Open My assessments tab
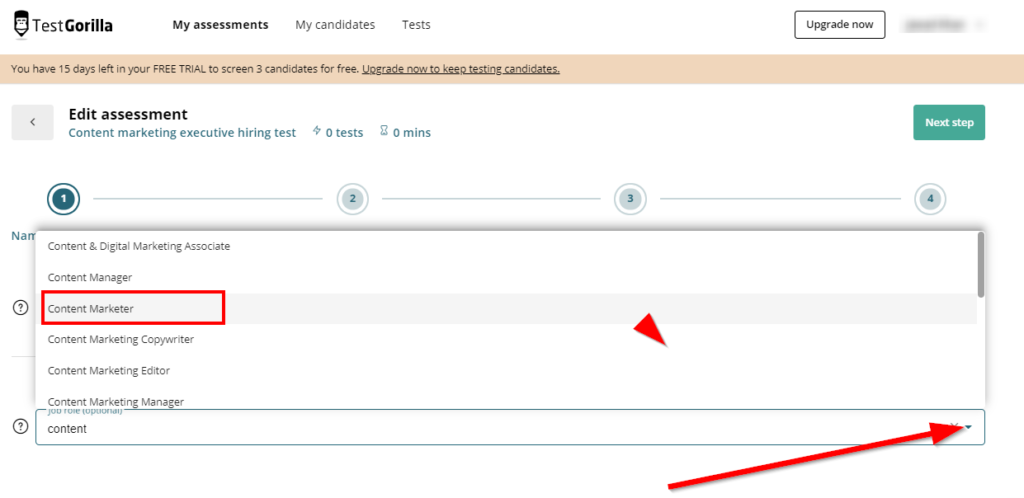 click(x=220, y=25)
